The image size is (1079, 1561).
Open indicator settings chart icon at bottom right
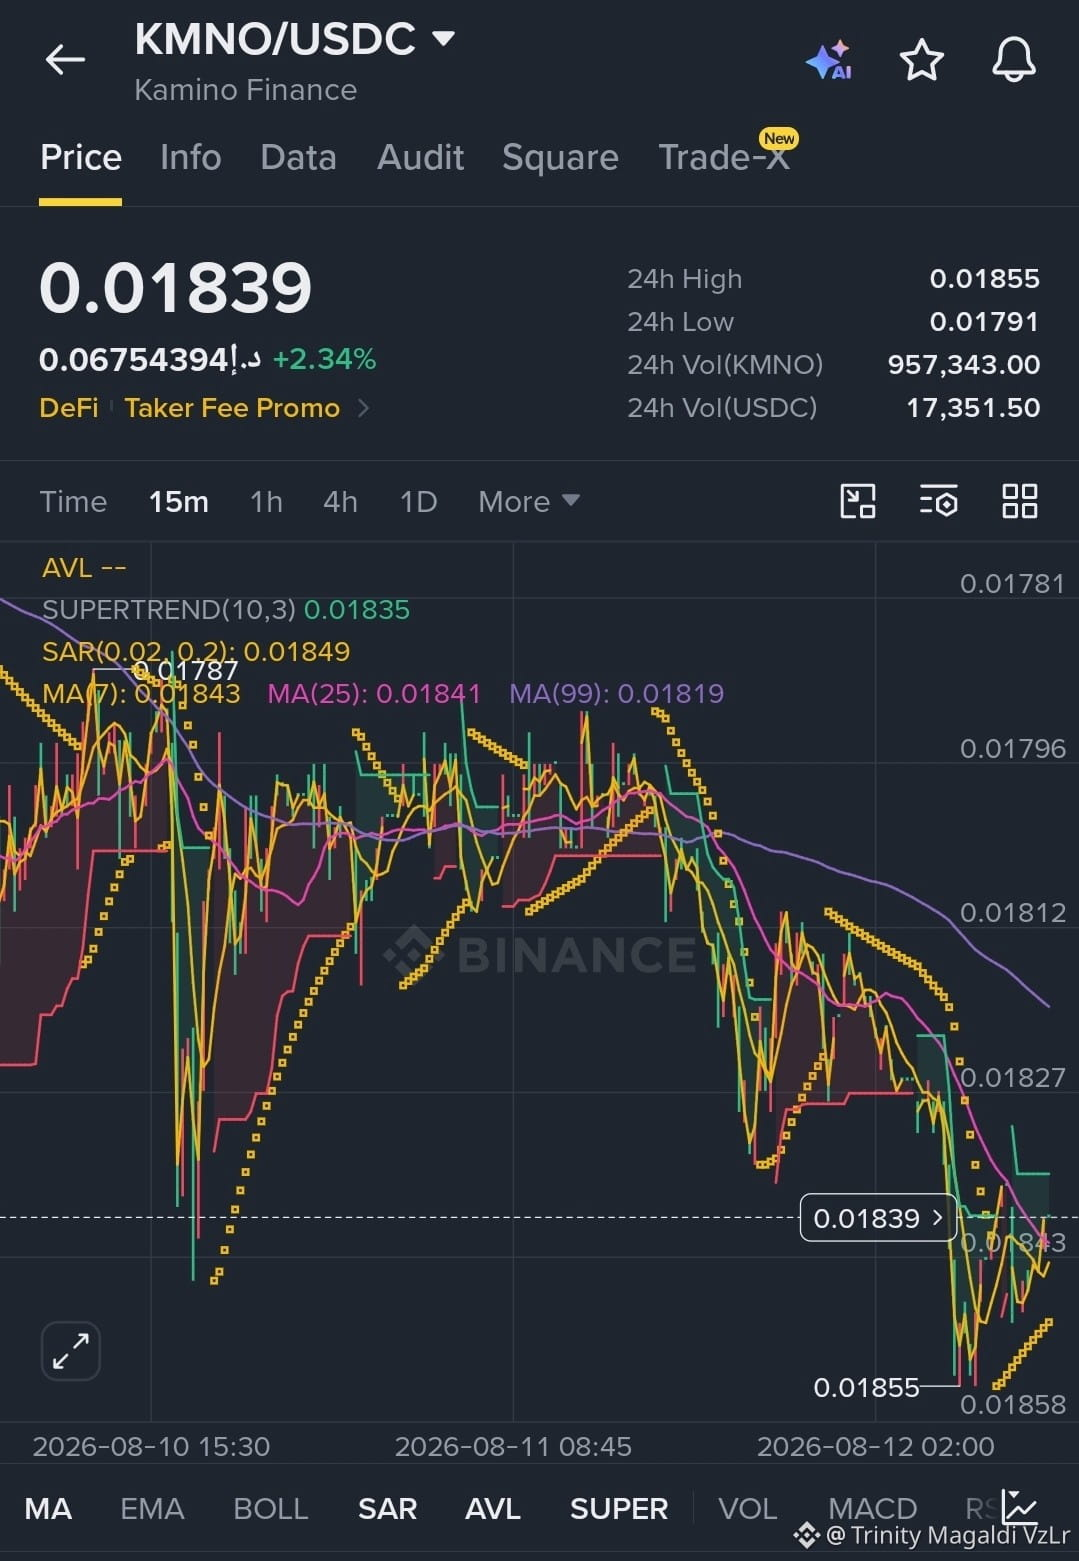(1020, 1507)
